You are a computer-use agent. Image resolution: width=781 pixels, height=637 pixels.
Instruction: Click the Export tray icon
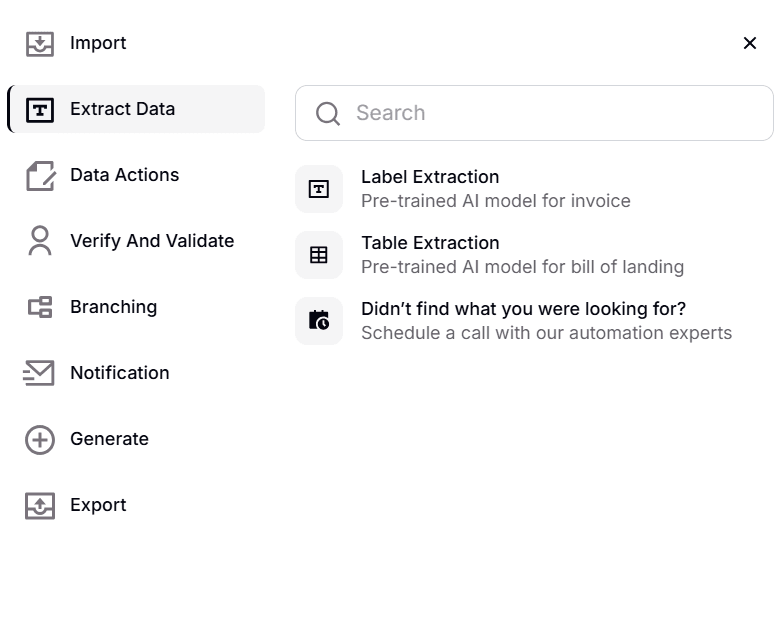pyautogui.click(x=40, y=505)
